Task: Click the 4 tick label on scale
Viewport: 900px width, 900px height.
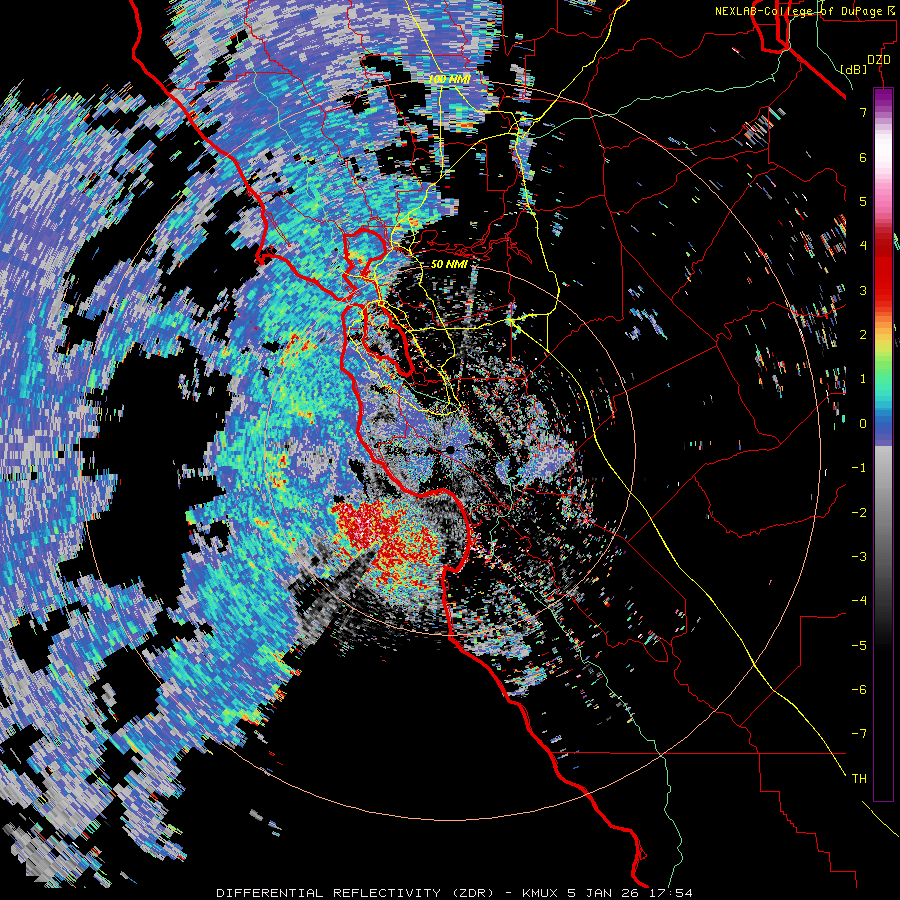Action: [863, 246]
